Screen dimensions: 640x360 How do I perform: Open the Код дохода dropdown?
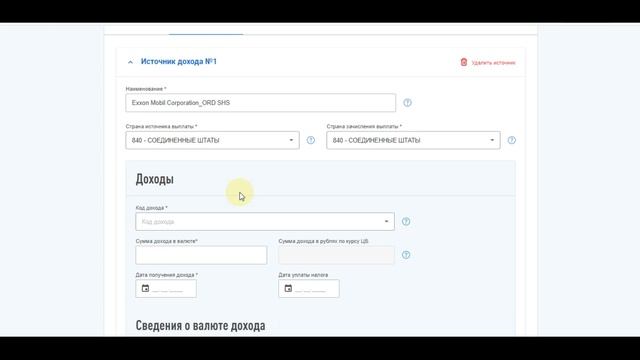(265, 221)
